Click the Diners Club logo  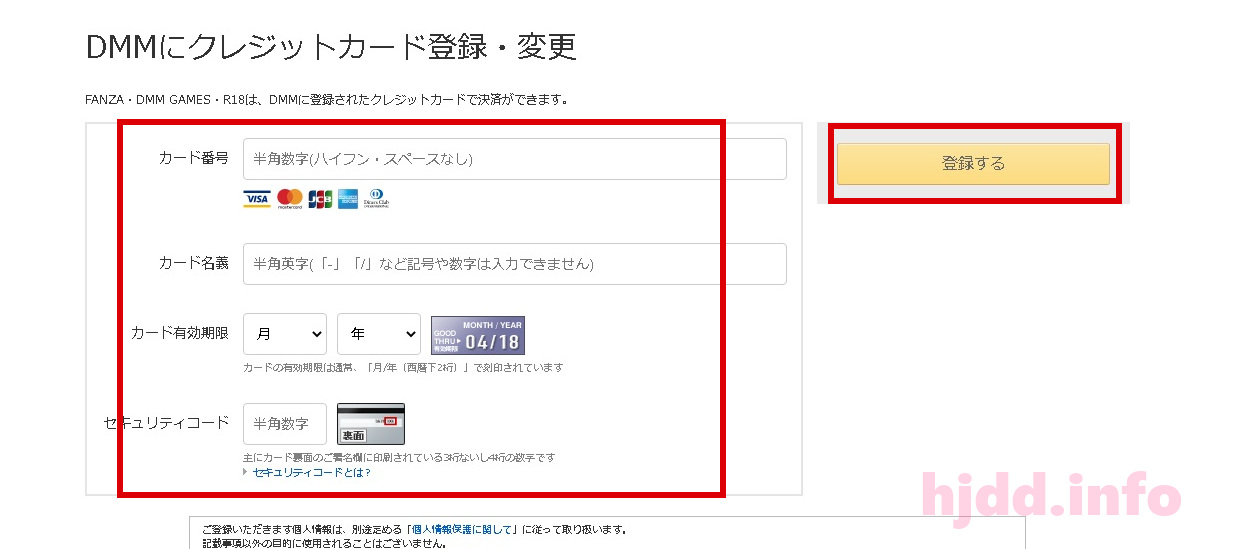pos(376,198)
